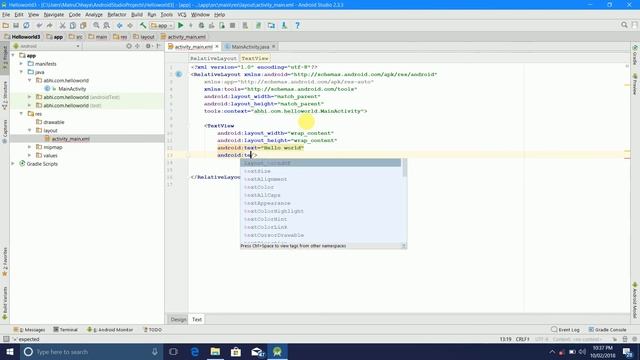Screen dimensions: 640x360
Task: Select textColor in the completion list
Action: (x=259, y=187)
